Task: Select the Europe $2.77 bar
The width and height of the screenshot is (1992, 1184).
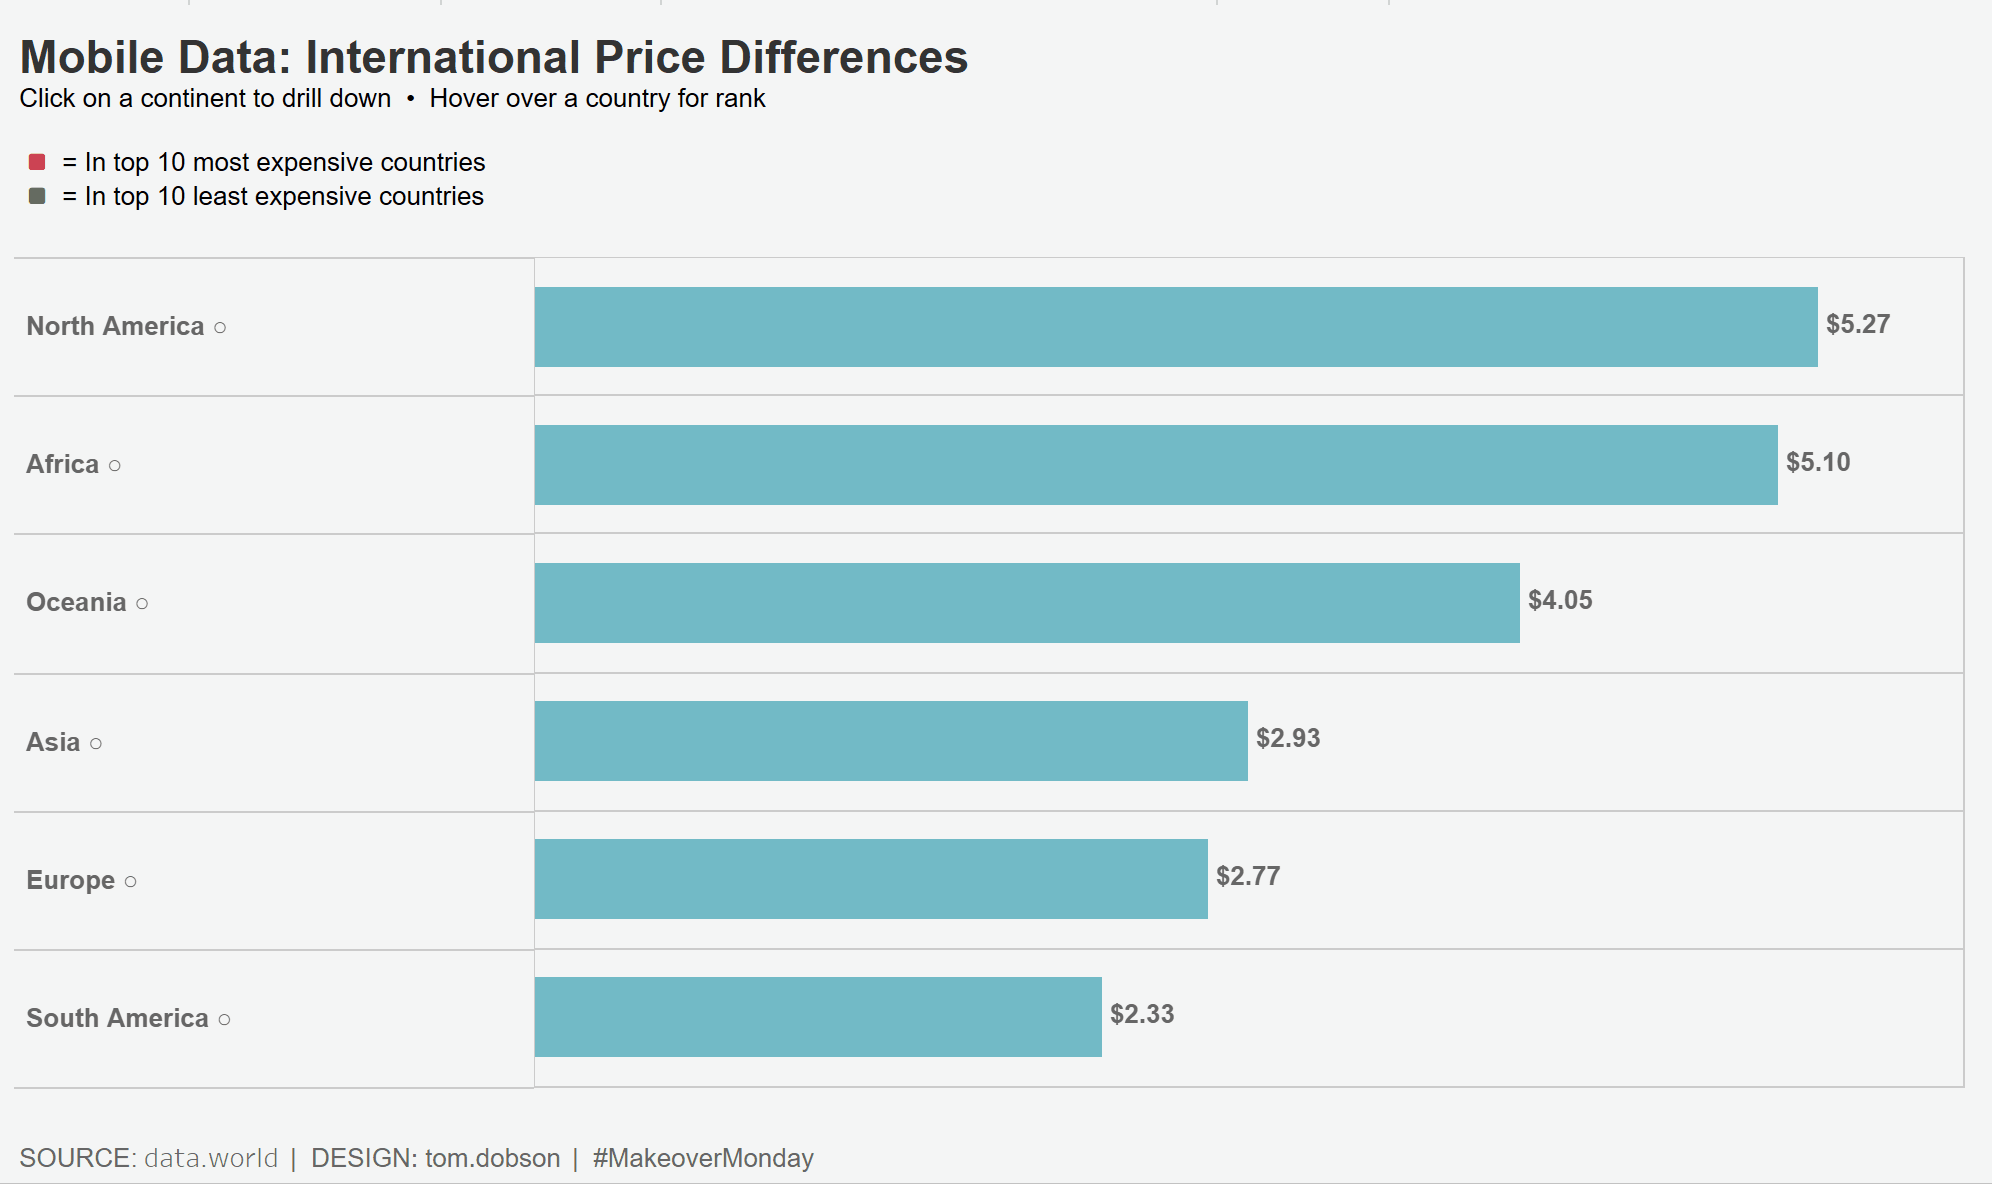Action: [x=870, y=879]
